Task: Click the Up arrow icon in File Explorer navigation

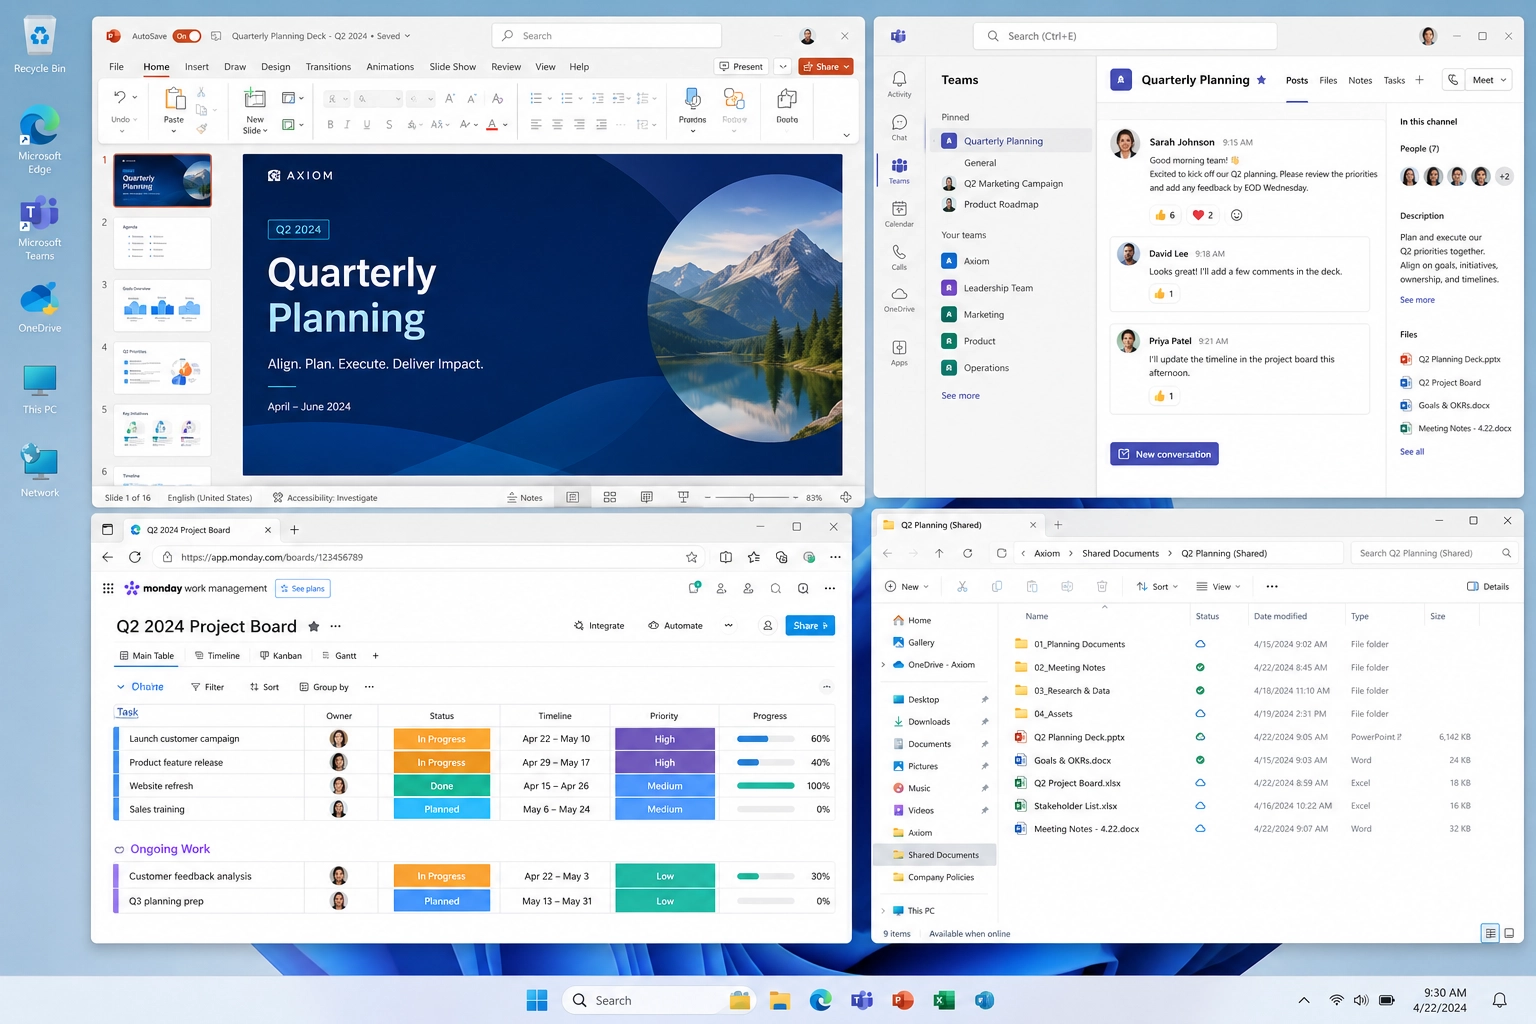Action: click(939, 553)
